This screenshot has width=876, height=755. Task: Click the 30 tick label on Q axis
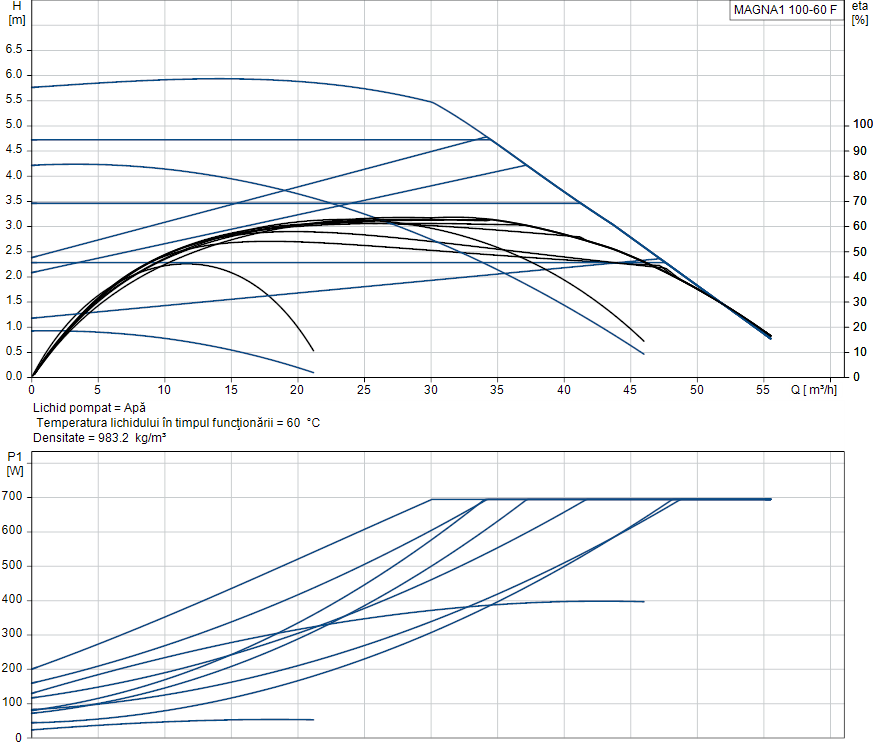[x=430, y=389]
